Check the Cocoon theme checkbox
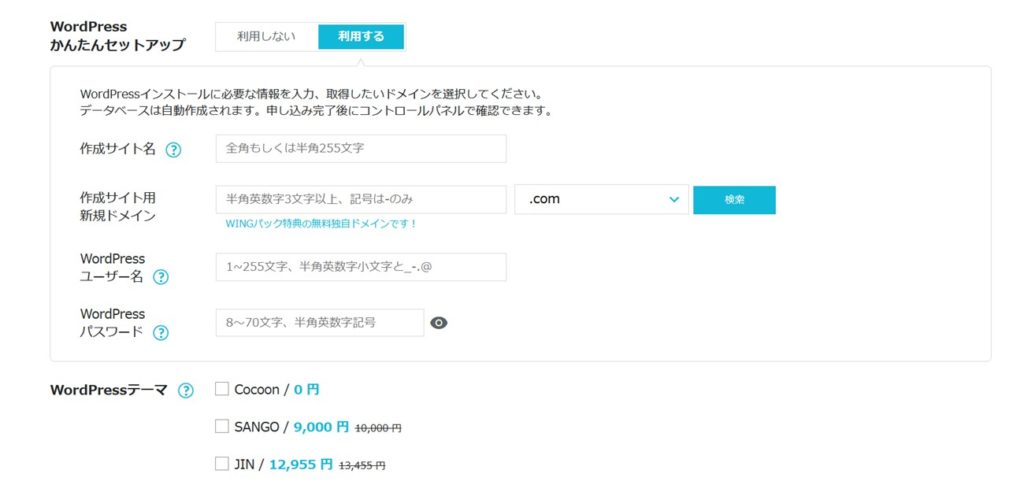 222,389
